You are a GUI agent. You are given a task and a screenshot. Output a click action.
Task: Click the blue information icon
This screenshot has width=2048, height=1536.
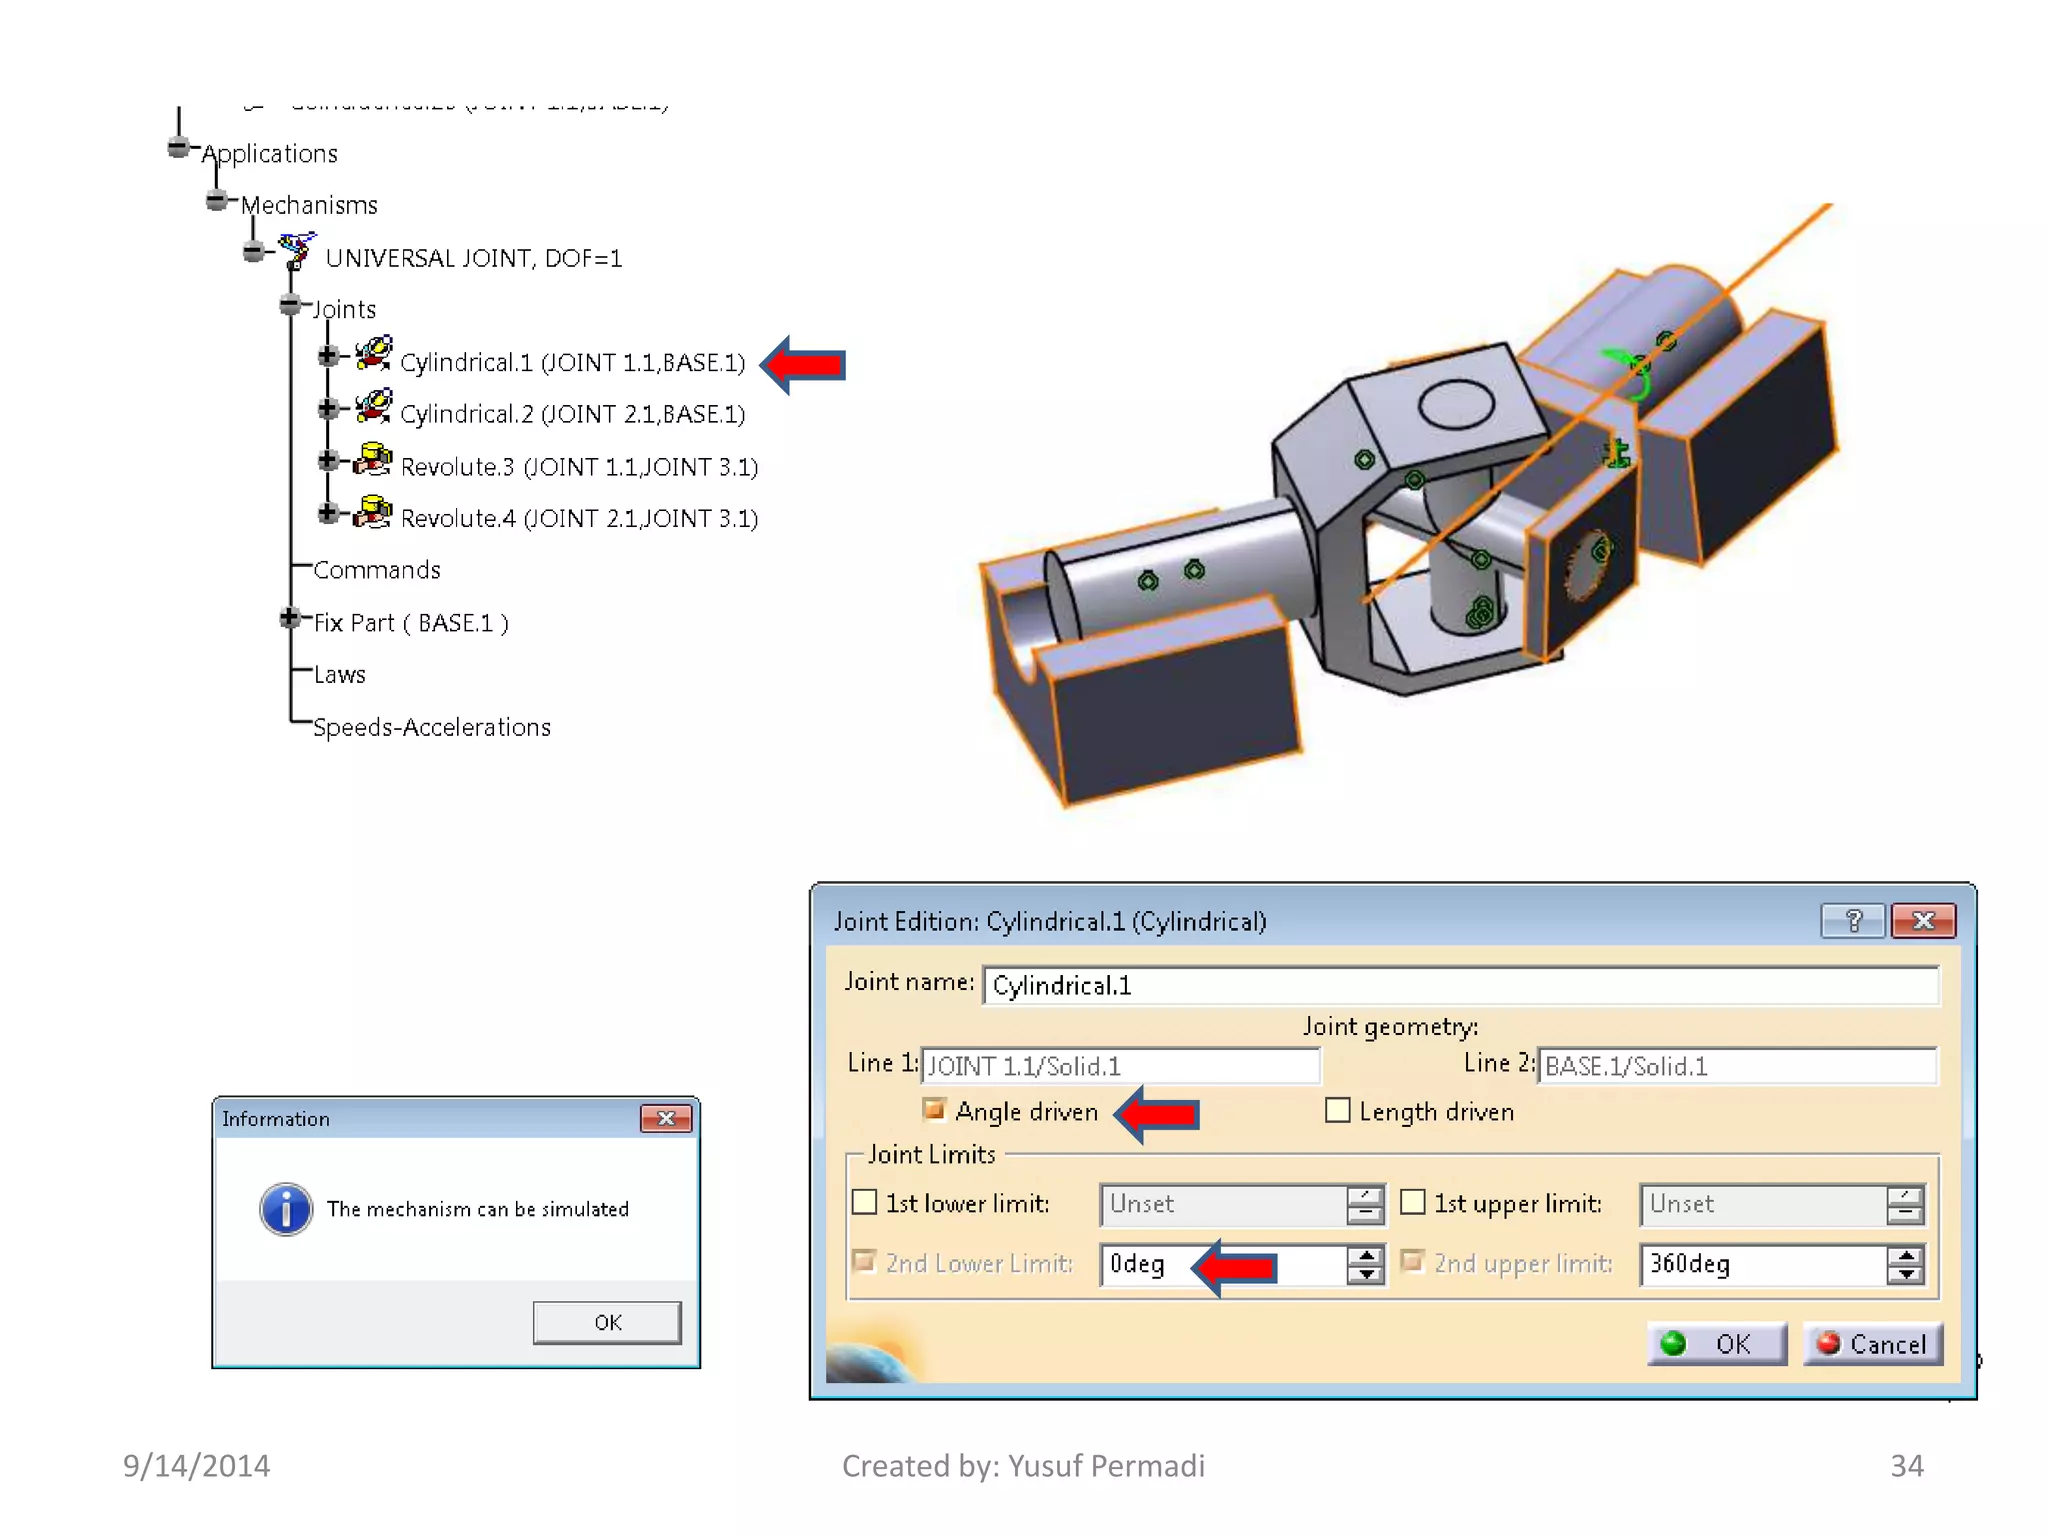[286, 1210]
